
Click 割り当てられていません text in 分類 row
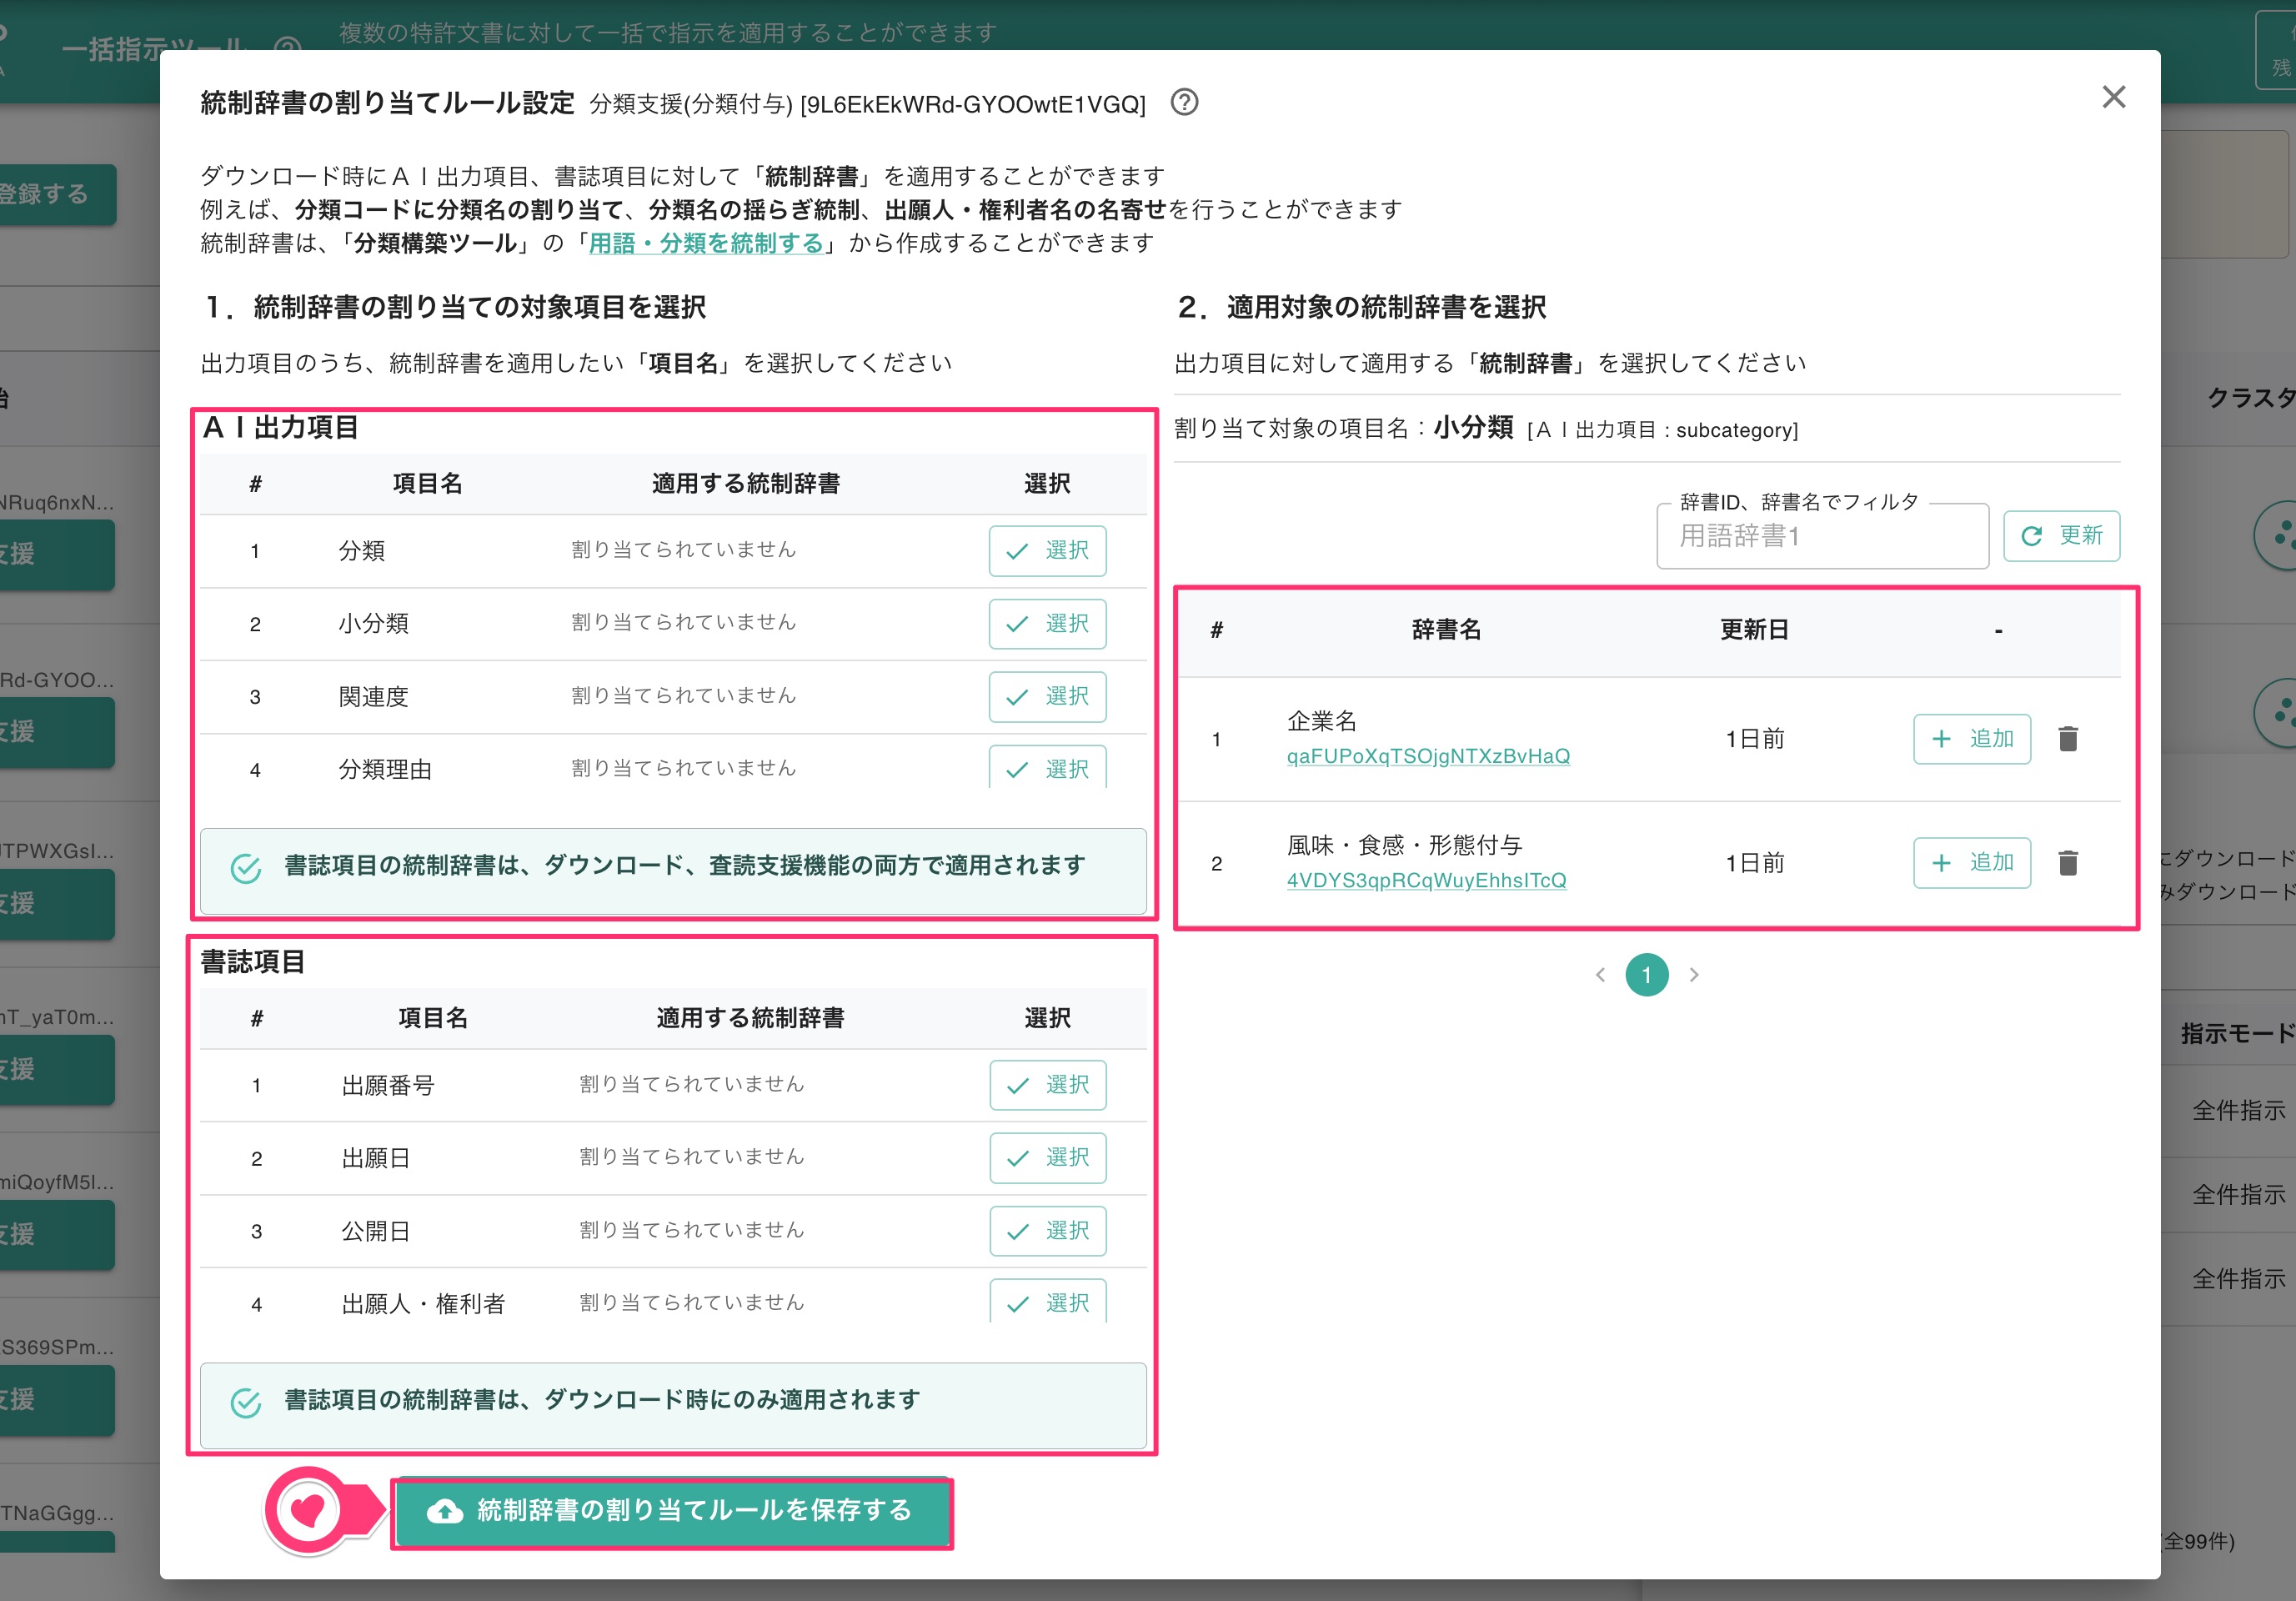[683, 549]
